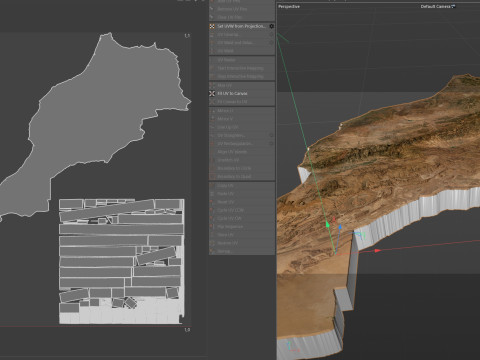Apply the Mirror V command
Image resolution: width=480 pixels, height=360 pixels.
242,119
